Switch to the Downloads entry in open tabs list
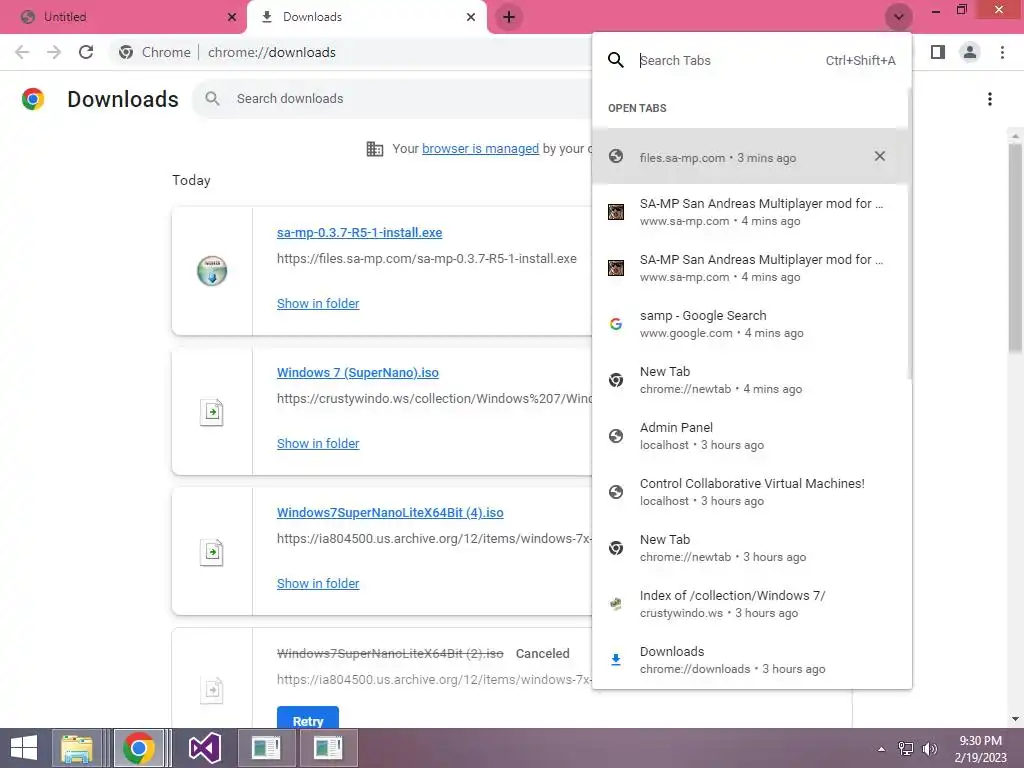The height and width of the screenshot is (768, 1024). 750,660
